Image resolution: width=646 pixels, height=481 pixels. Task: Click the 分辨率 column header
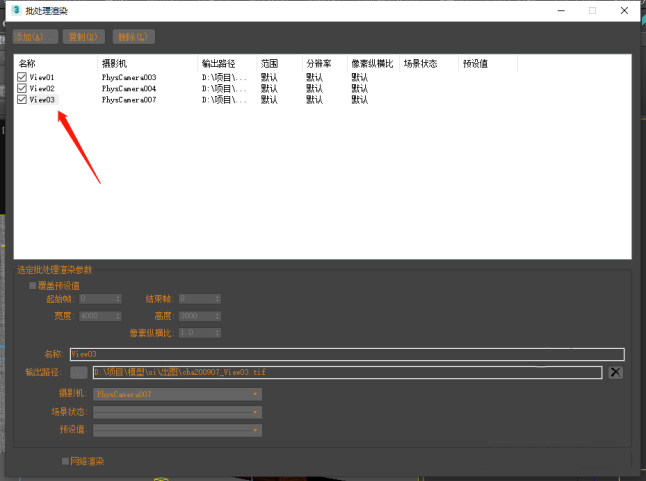point(325,63)
